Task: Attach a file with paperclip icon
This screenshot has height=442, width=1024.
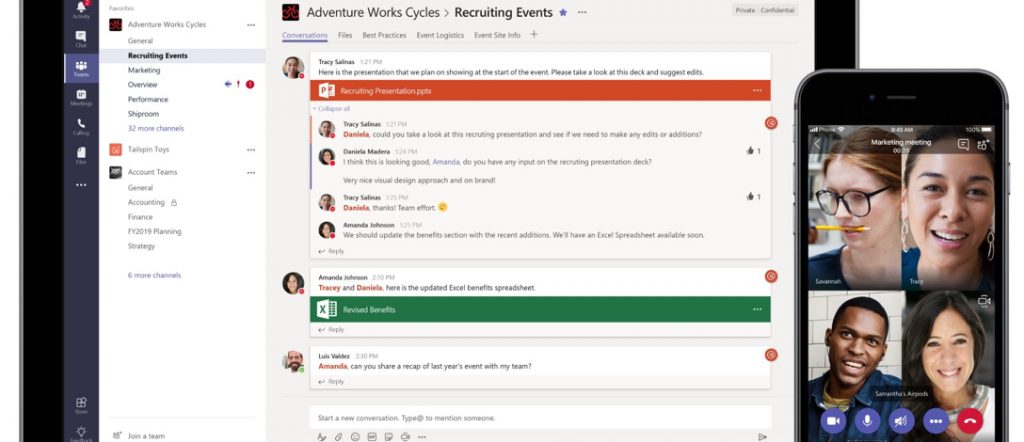Action: pyautogui.click(x=338, y=437)
